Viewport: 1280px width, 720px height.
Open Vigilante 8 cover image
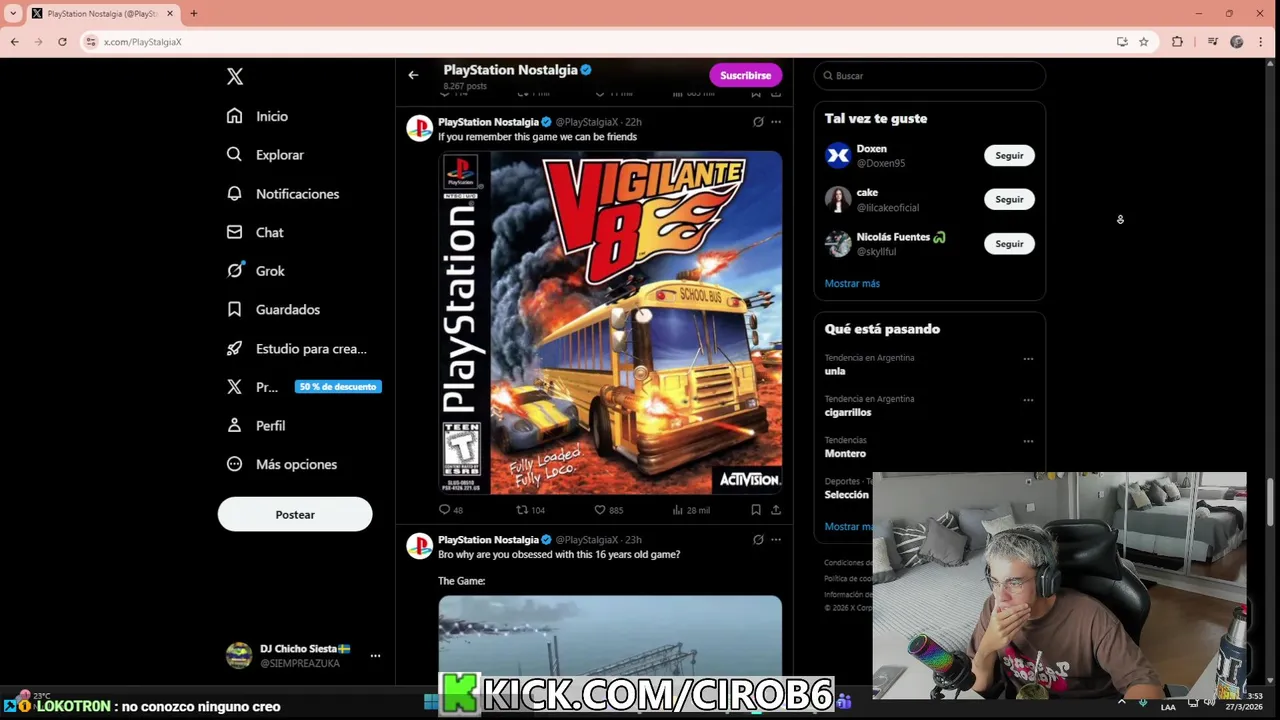click(610, 322)
